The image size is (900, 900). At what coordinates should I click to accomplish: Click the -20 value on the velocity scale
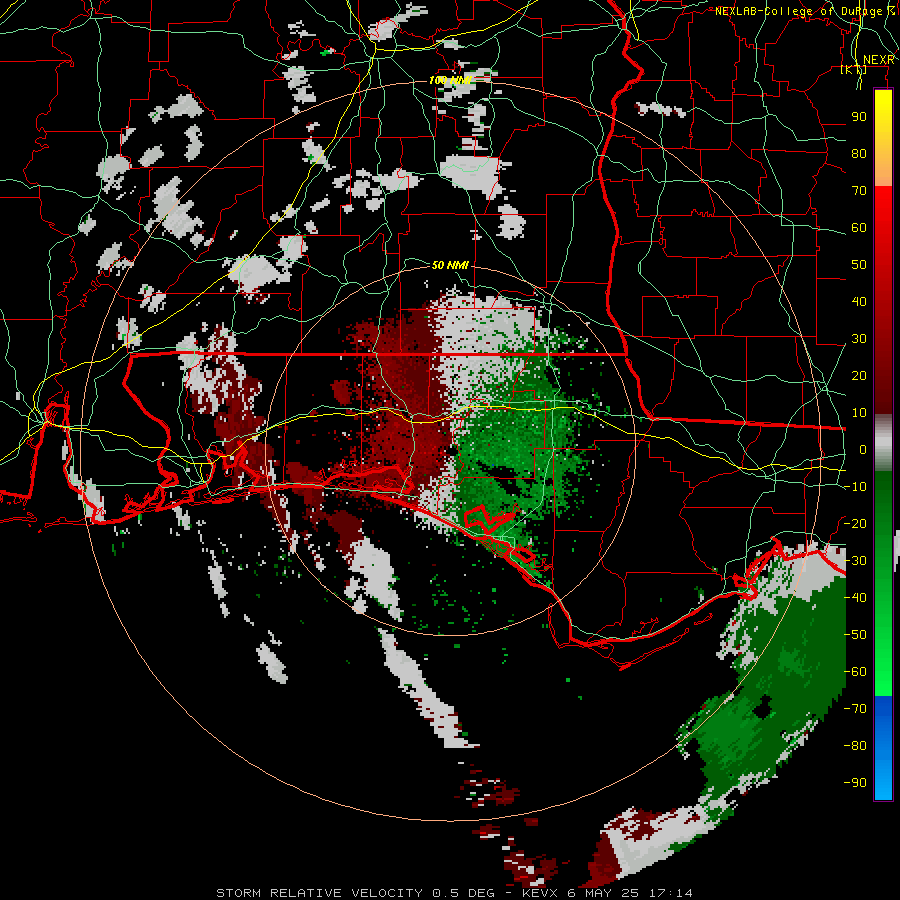(x=855, y=523)
